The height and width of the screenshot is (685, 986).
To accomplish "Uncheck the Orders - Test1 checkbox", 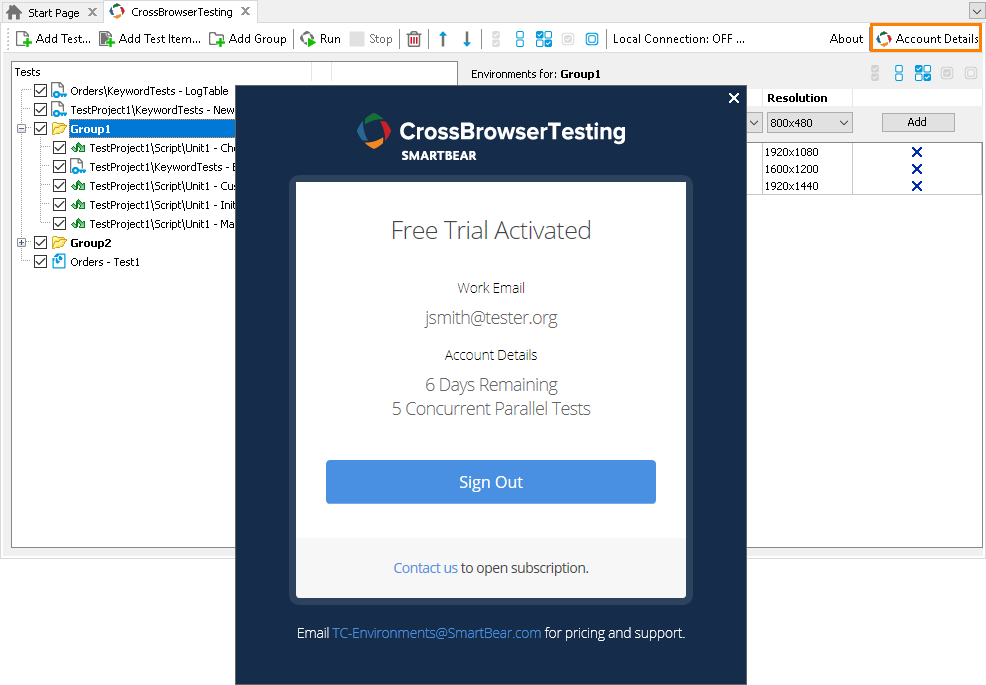I will tap(40, 262).
